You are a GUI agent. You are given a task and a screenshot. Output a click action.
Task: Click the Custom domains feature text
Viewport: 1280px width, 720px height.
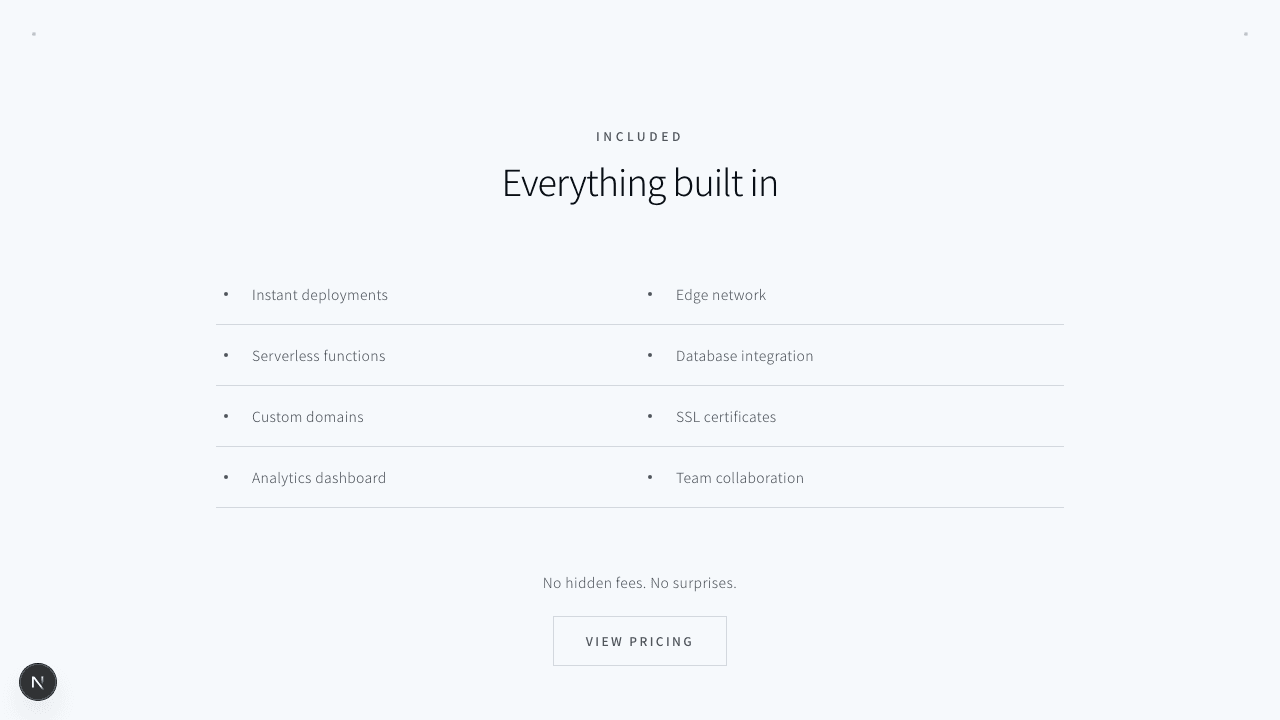click(x=308, y=417)
